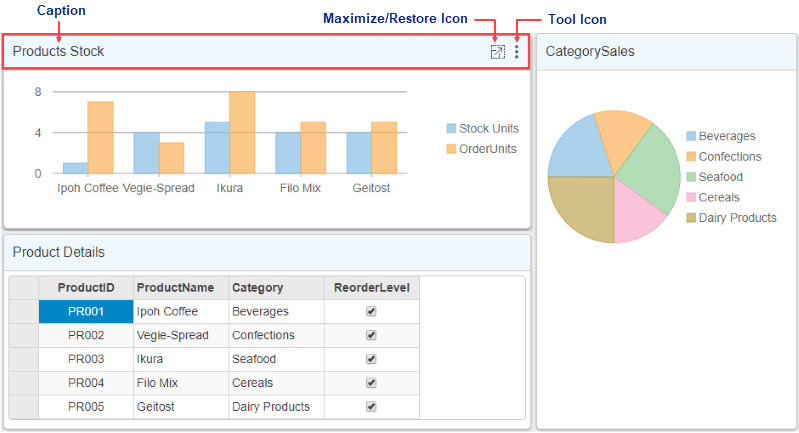Click the Product Details panel caption
The image size is (799, 433).
tap(58, 252)
